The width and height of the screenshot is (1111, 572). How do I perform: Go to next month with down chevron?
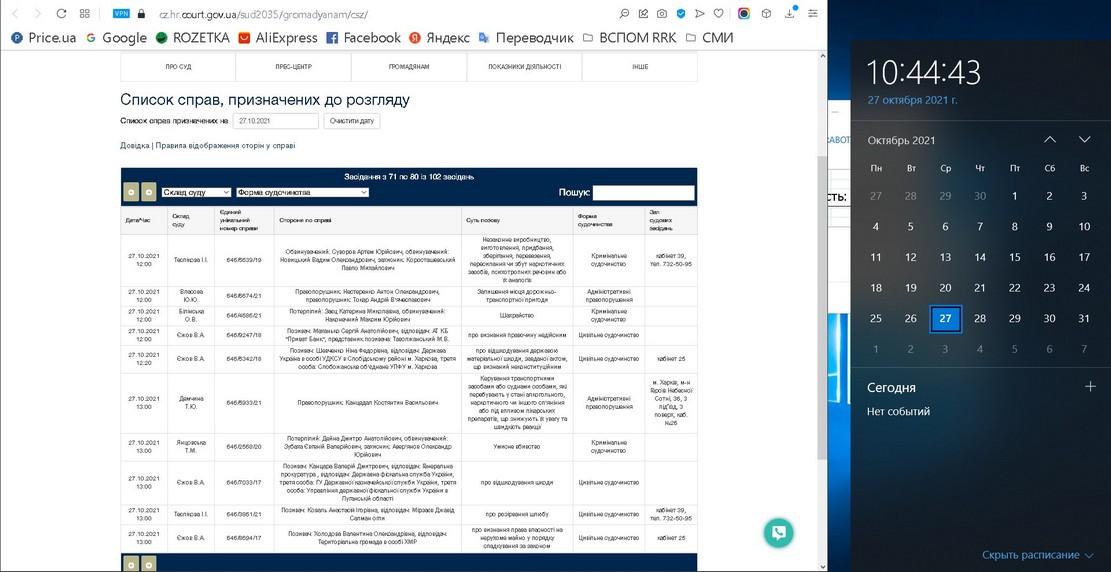point(1084,139)
